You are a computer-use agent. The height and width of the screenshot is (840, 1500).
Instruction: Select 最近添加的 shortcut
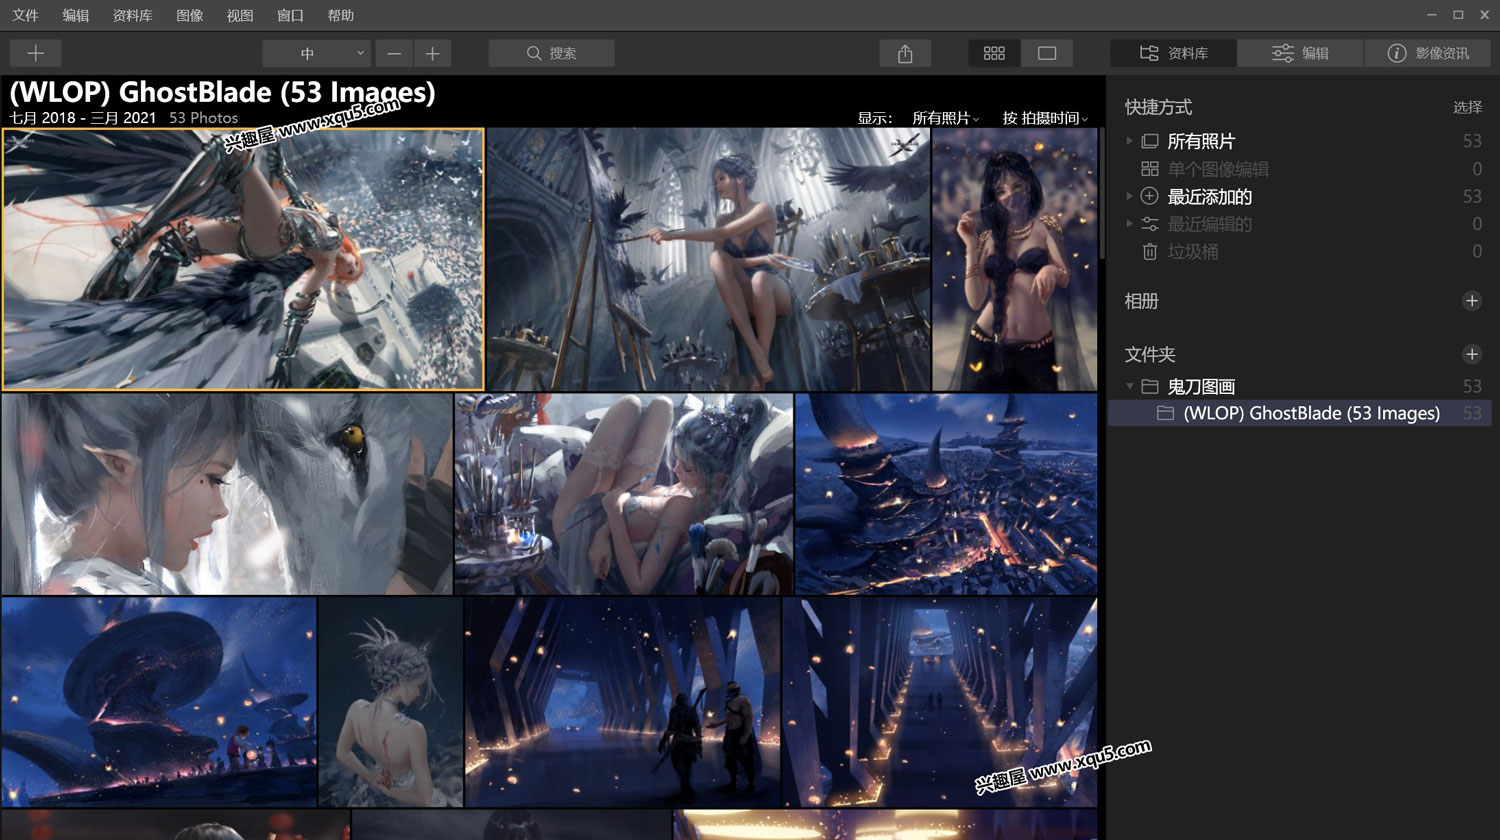tap(1209, 196)
